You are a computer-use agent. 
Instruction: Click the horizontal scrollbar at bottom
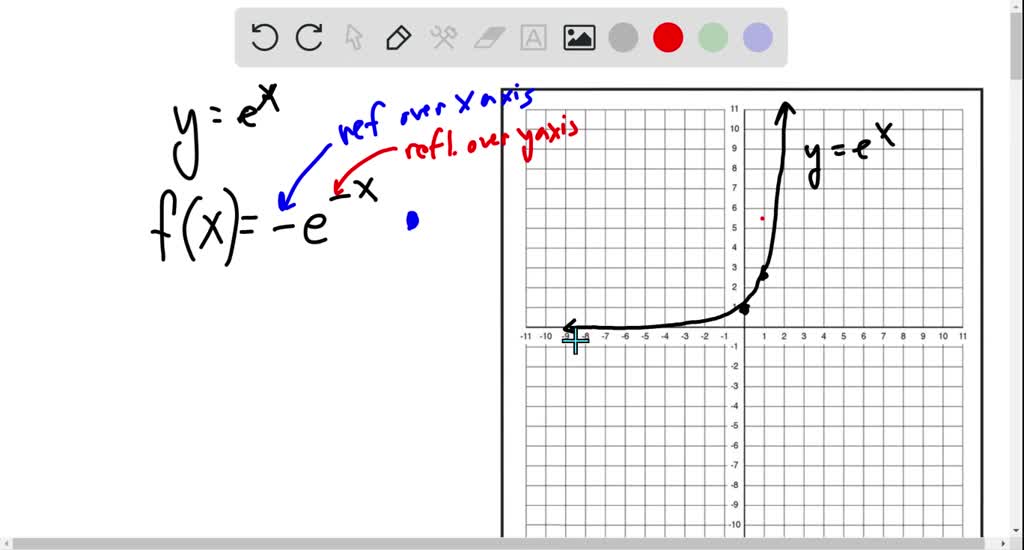[x=498, y=543]
